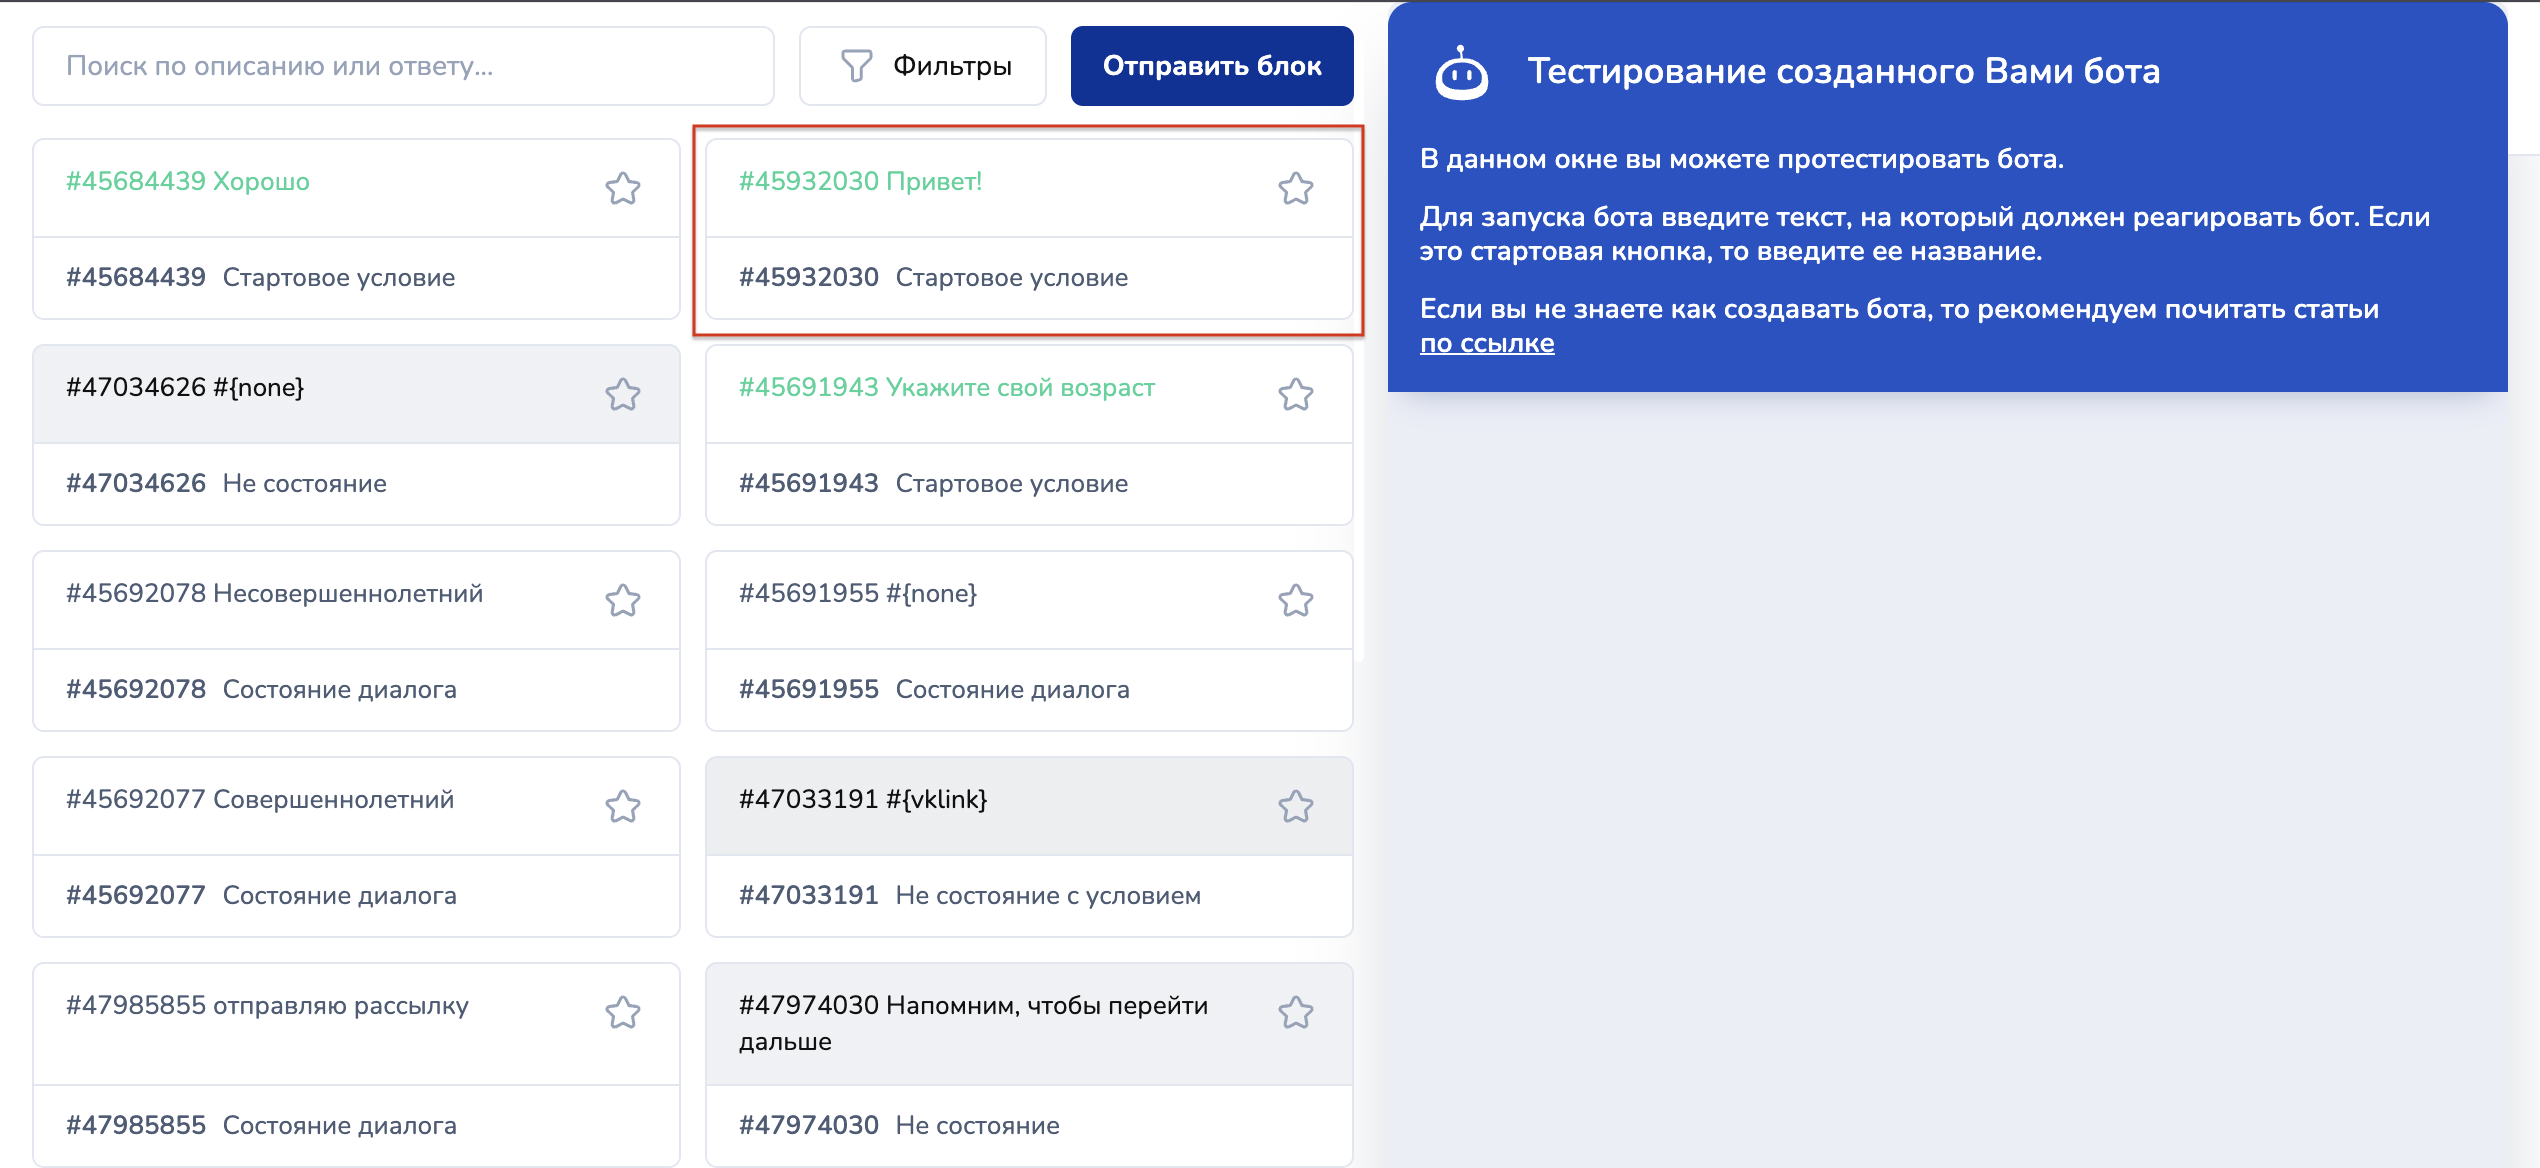Star the #45684439 Хорошо block
The image size is (2540, 1168).
pyautogui.click(x=622, y=188)
